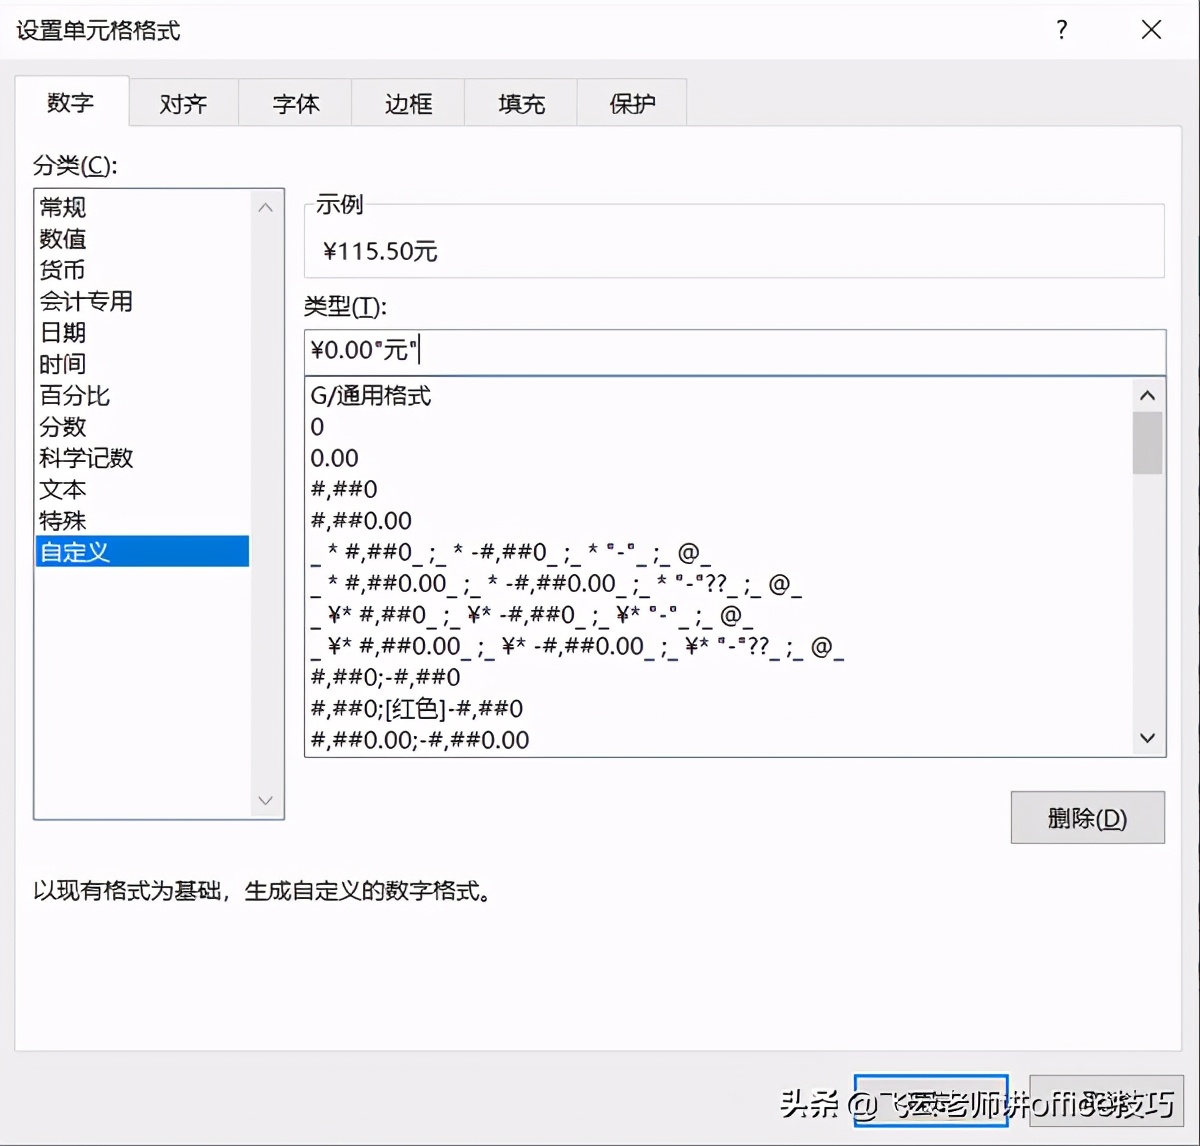Select the 时间 category
The image size is (1200, 1146).
point(142,364)
